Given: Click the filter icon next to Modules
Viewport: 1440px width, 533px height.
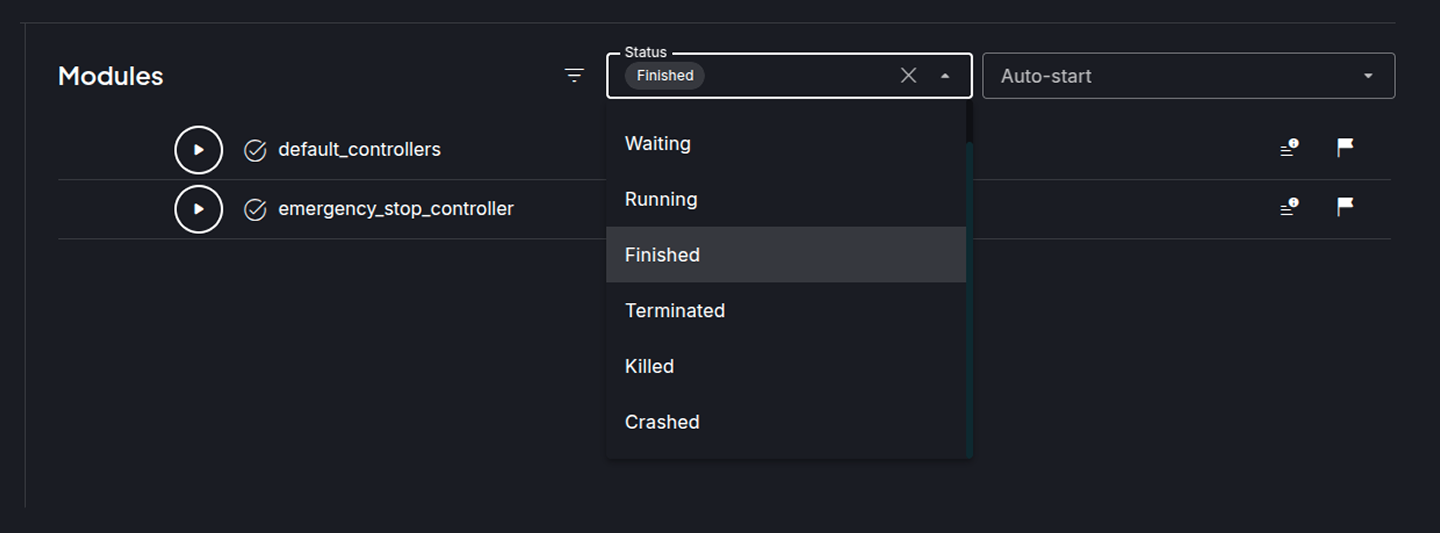Looking at the screenshot, I should coord(574,76).
